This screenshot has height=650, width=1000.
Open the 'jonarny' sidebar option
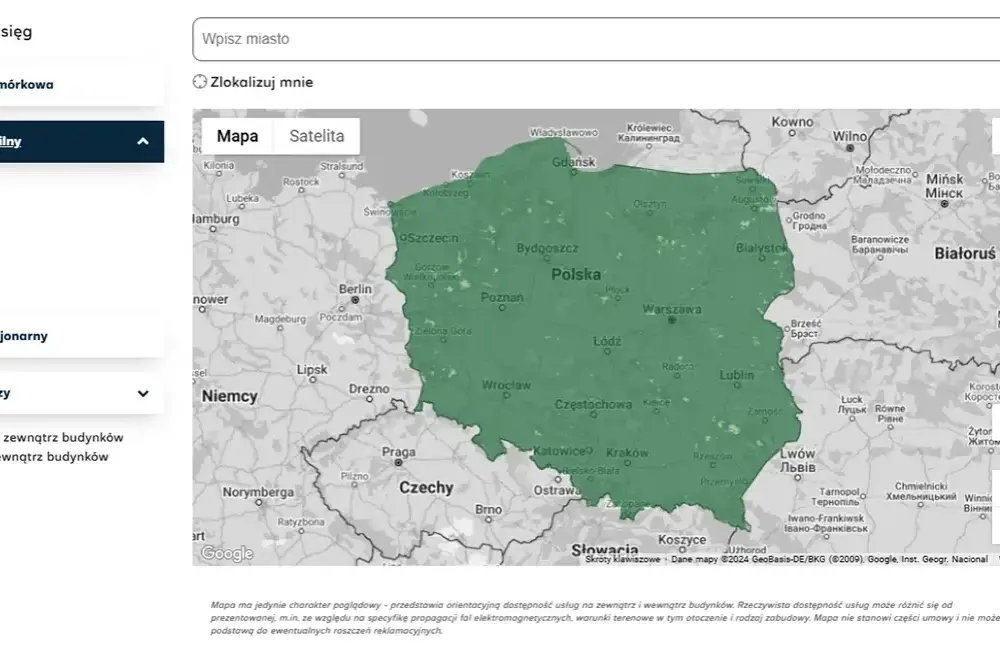coord(82,336)
